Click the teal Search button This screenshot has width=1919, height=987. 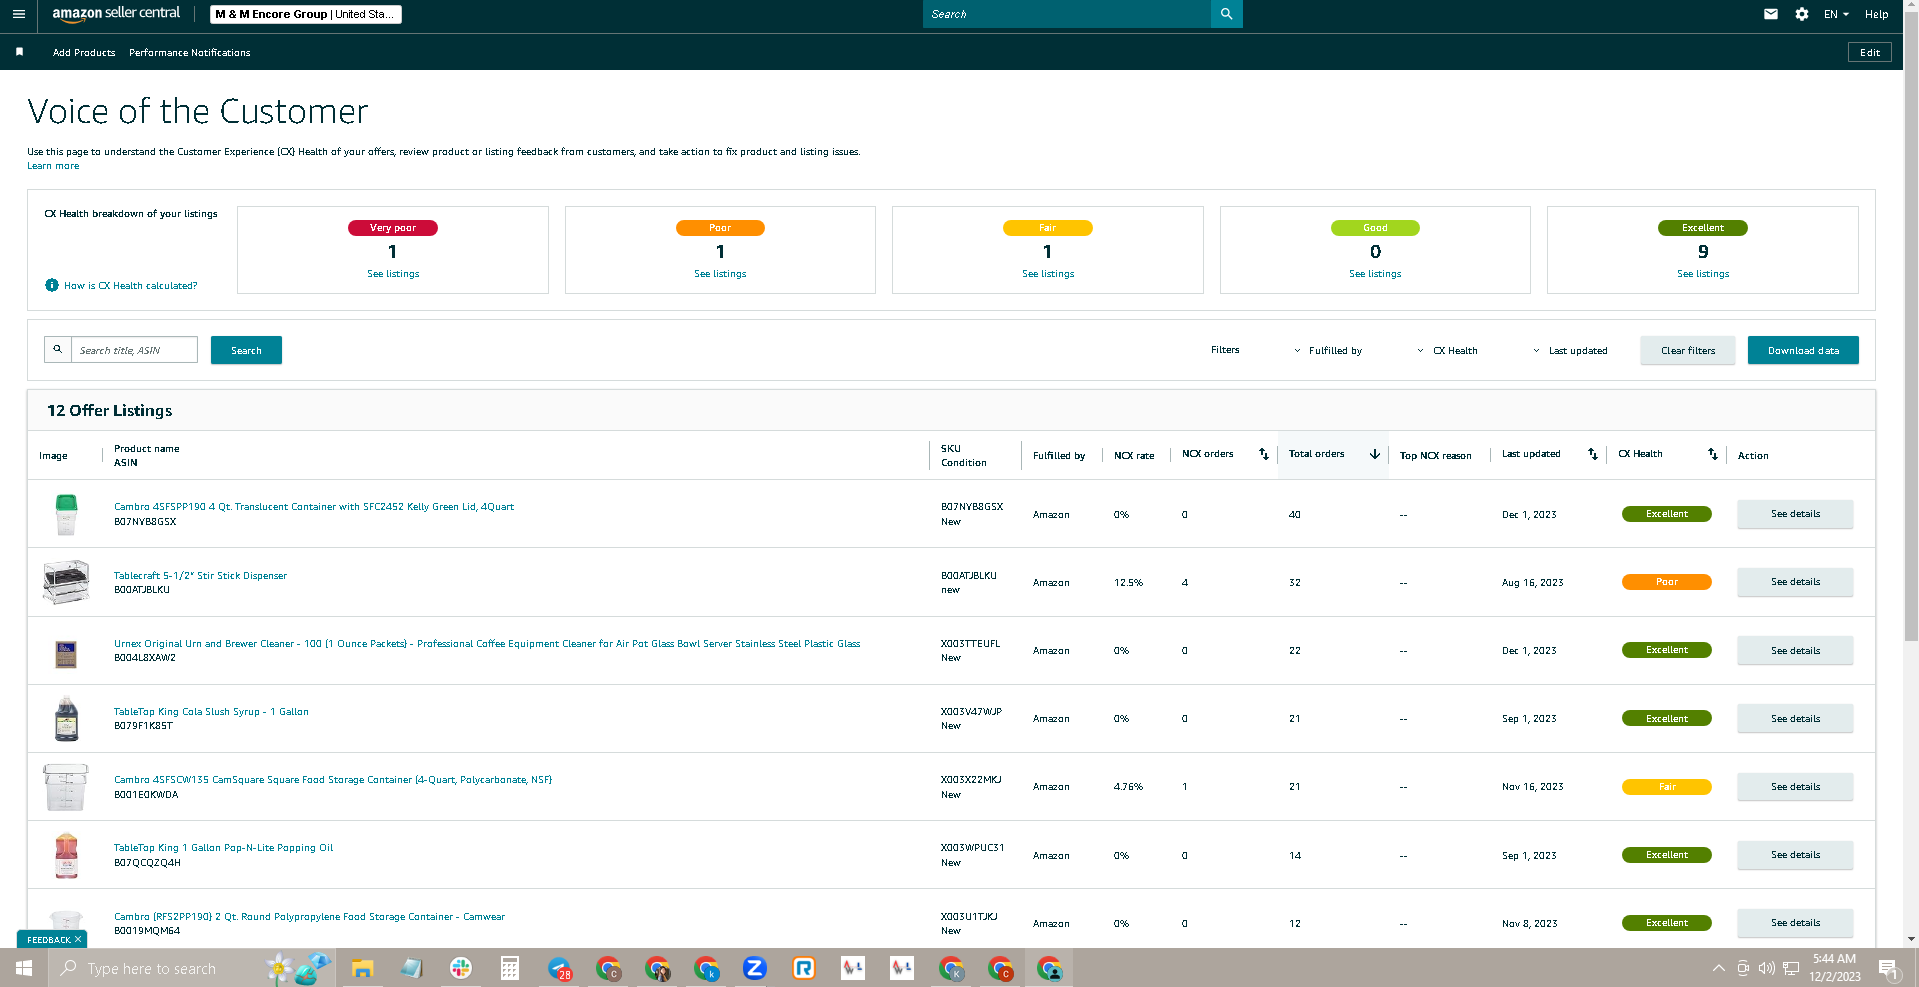[x=246, y=350]
